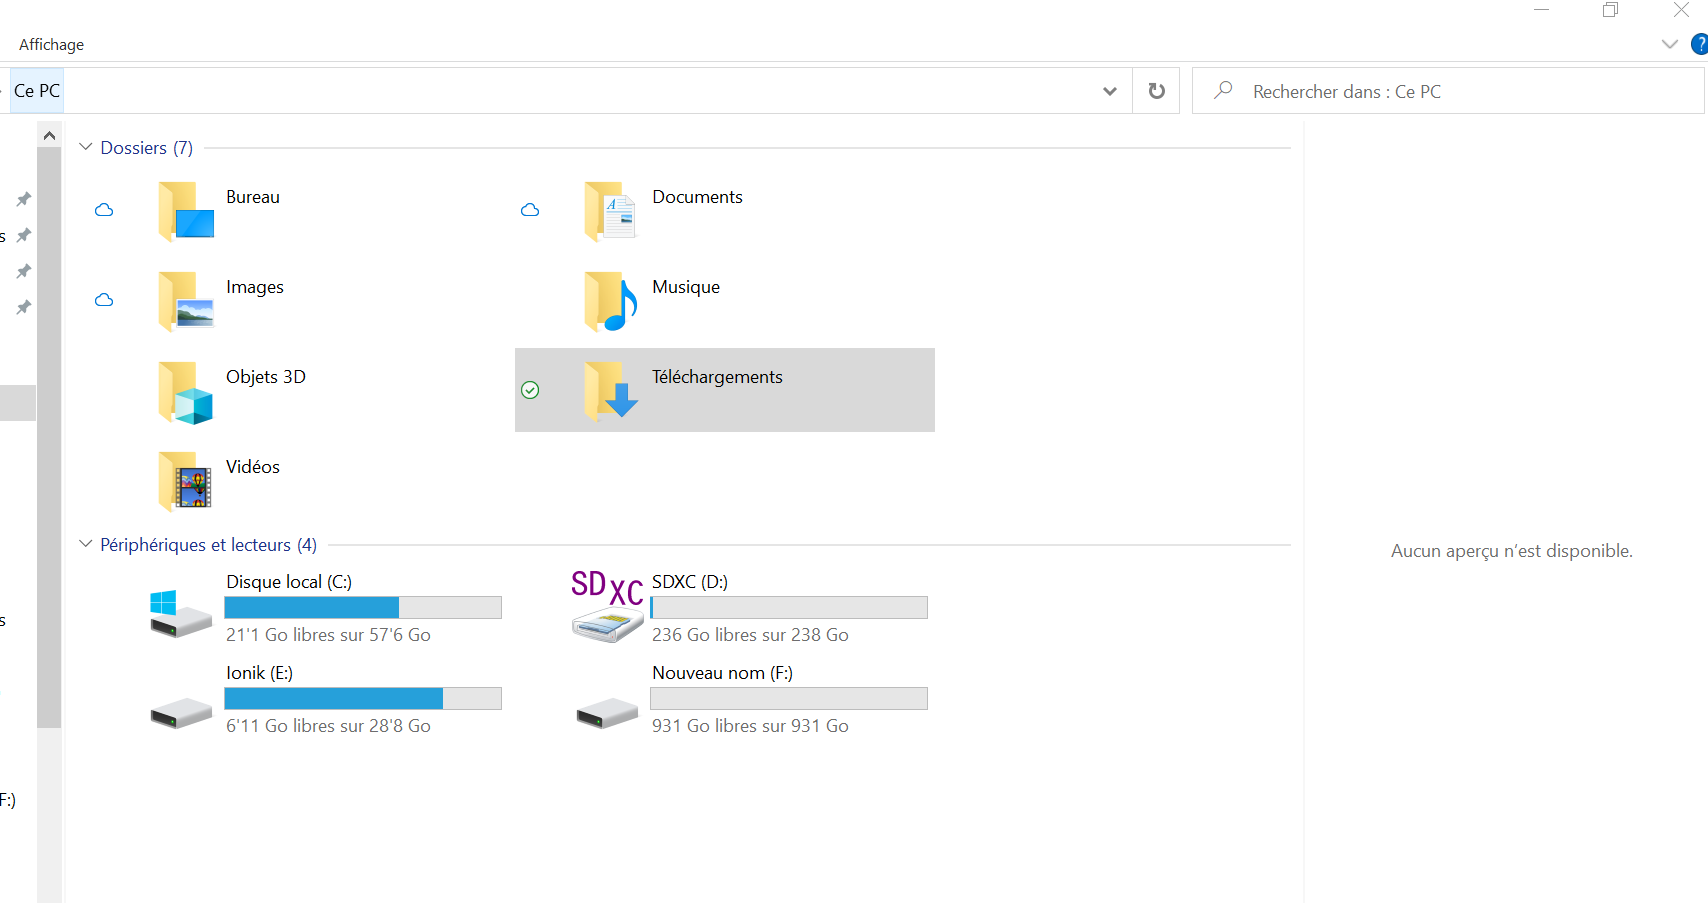The height and width of the screenshot is (903, 1708).
Task: Expand the ribbon with the chevron
Action: tap(1669, 44)
